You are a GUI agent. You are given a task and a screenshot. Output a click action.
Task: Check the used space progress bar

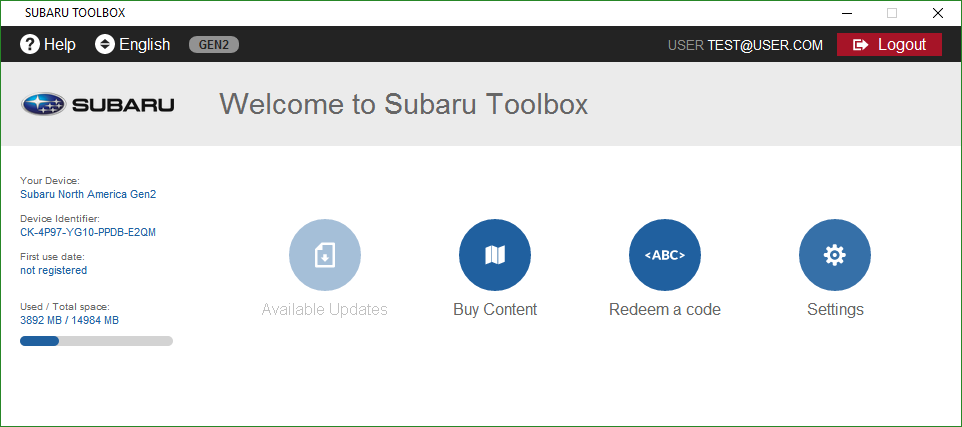[96, 341]
